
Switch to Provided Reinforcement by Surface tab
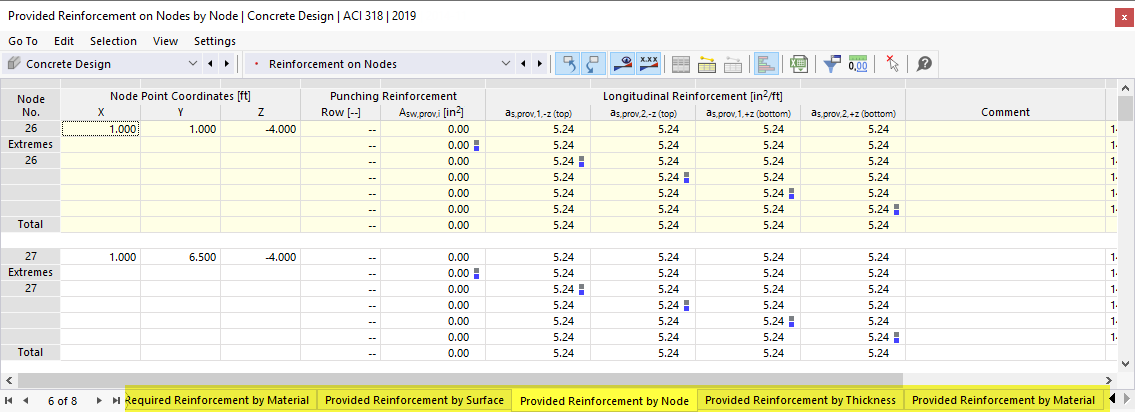pyautogui.click(x=414, y=400)
